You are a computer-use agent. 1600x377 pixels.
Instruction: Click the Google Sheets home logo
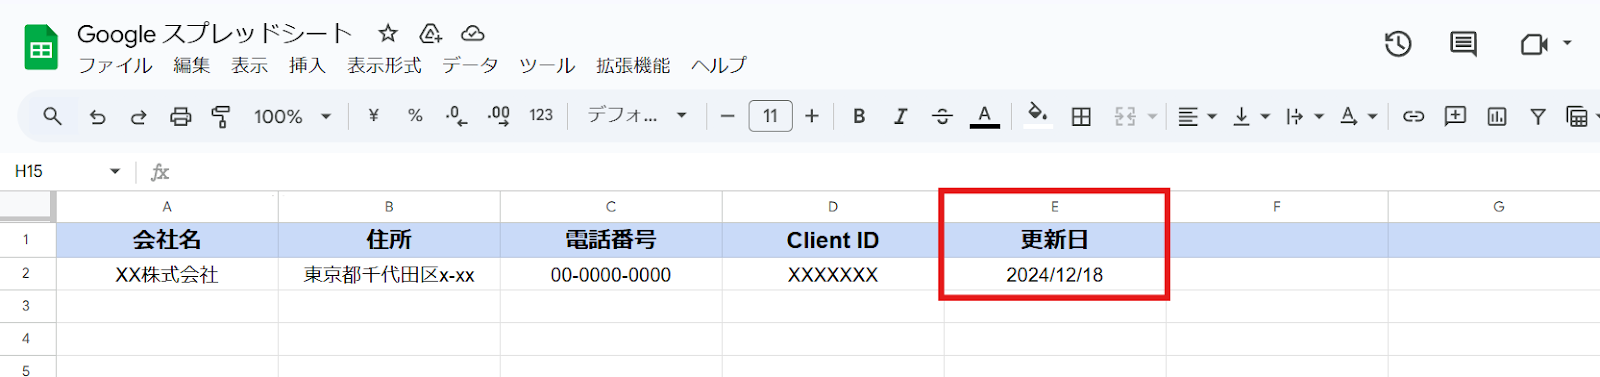point(41,47)
